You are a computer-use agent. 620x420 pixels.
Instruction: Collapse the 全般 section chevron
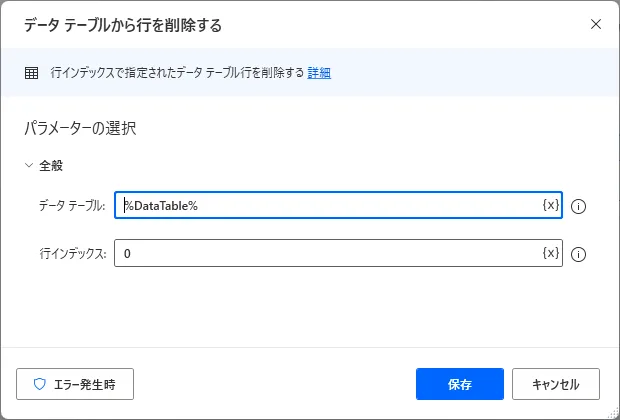(x=28, y=165)
